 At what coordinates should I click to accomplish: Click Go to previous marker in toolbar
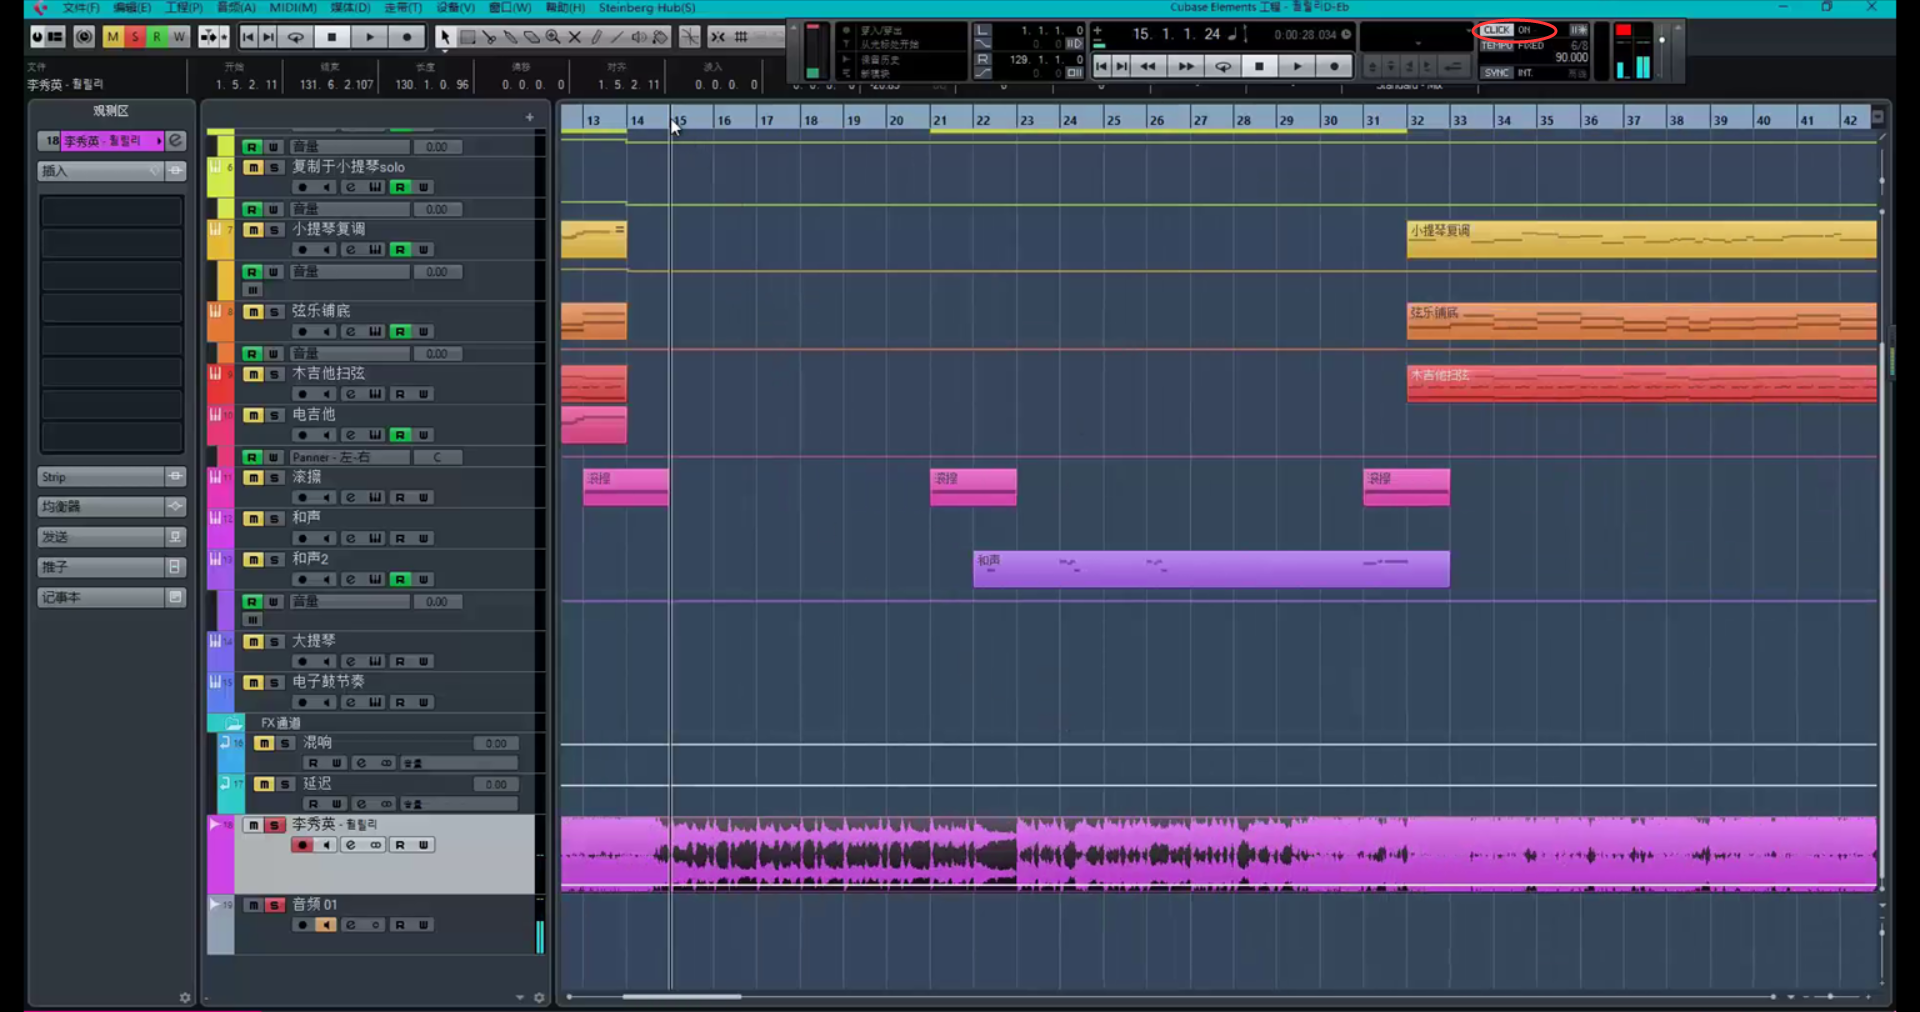point(248,37)
